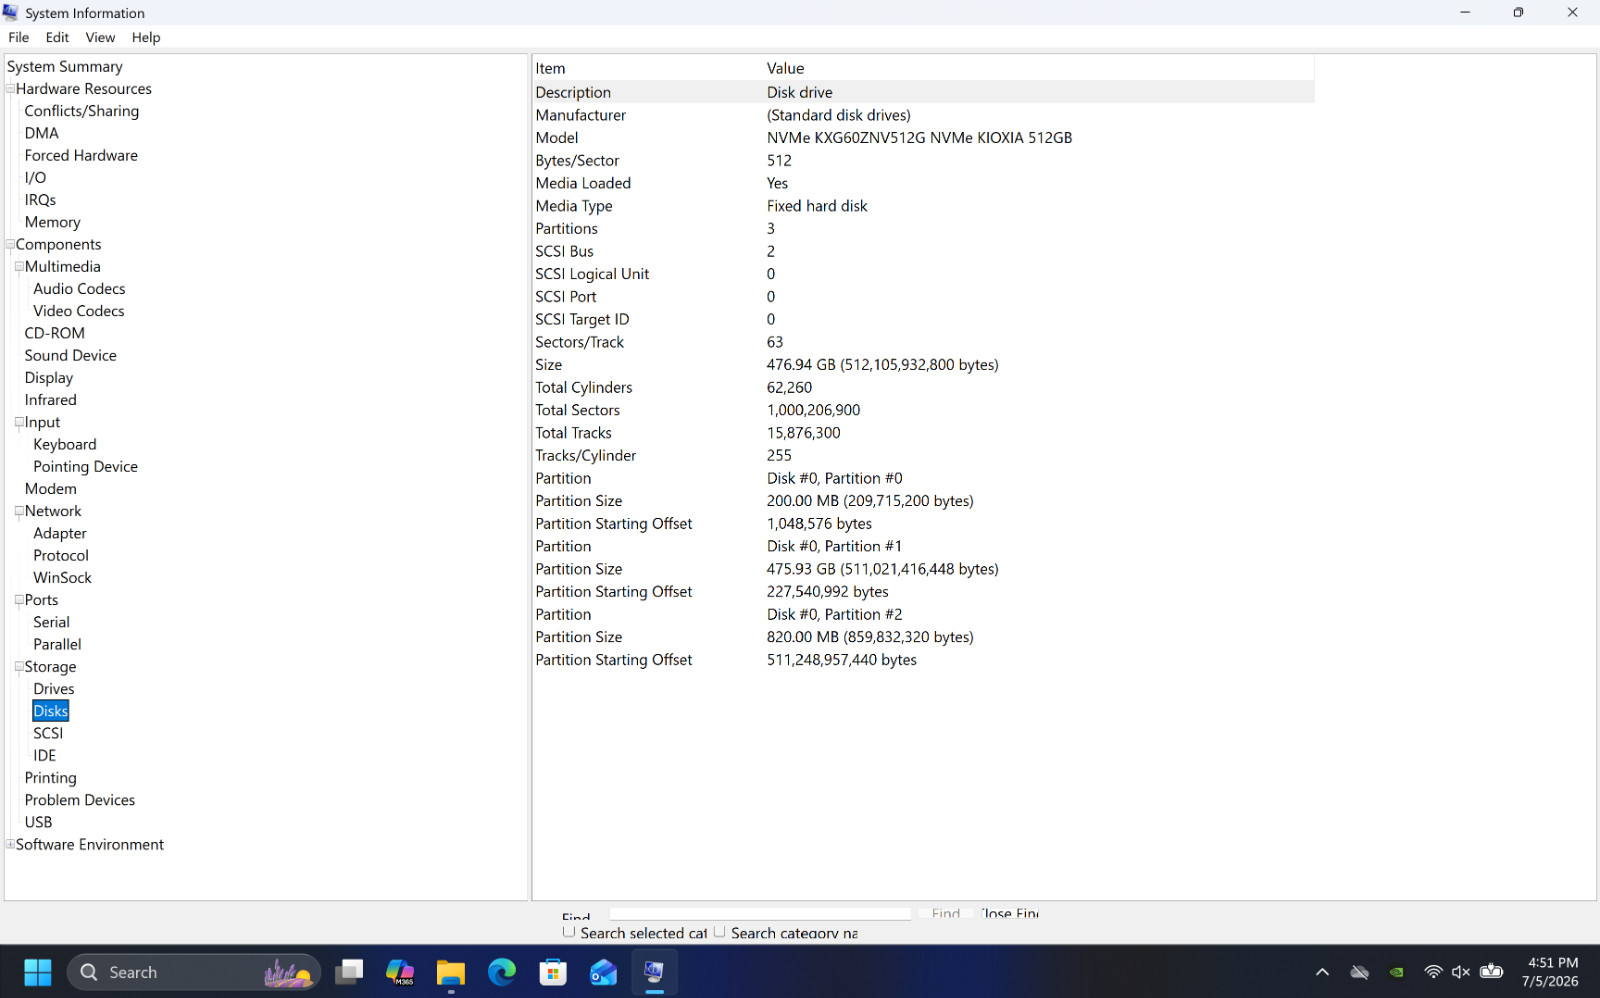Viewport: 1600px width, 998px height.
Task: Open the View menu
Action: point(100,37)
